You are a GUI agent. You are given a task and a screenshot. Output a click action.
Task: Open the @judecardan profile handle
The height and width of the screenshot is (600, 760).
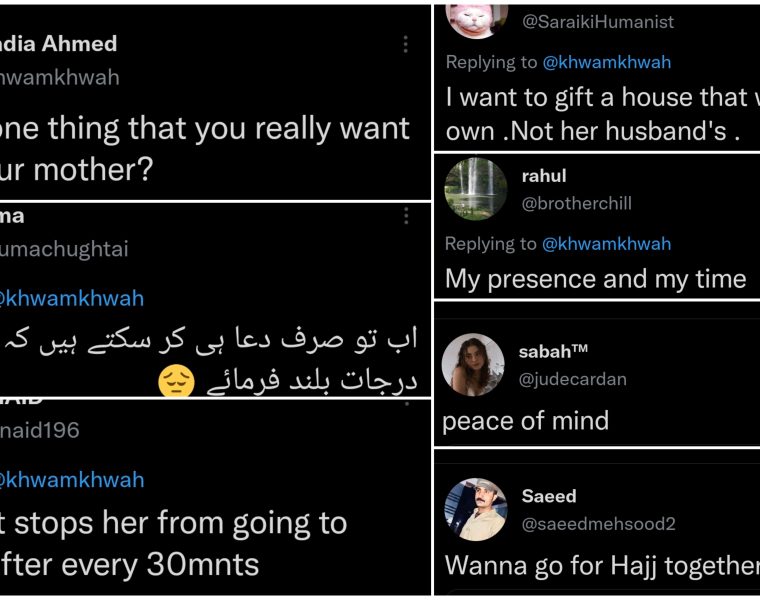point(572,379)
